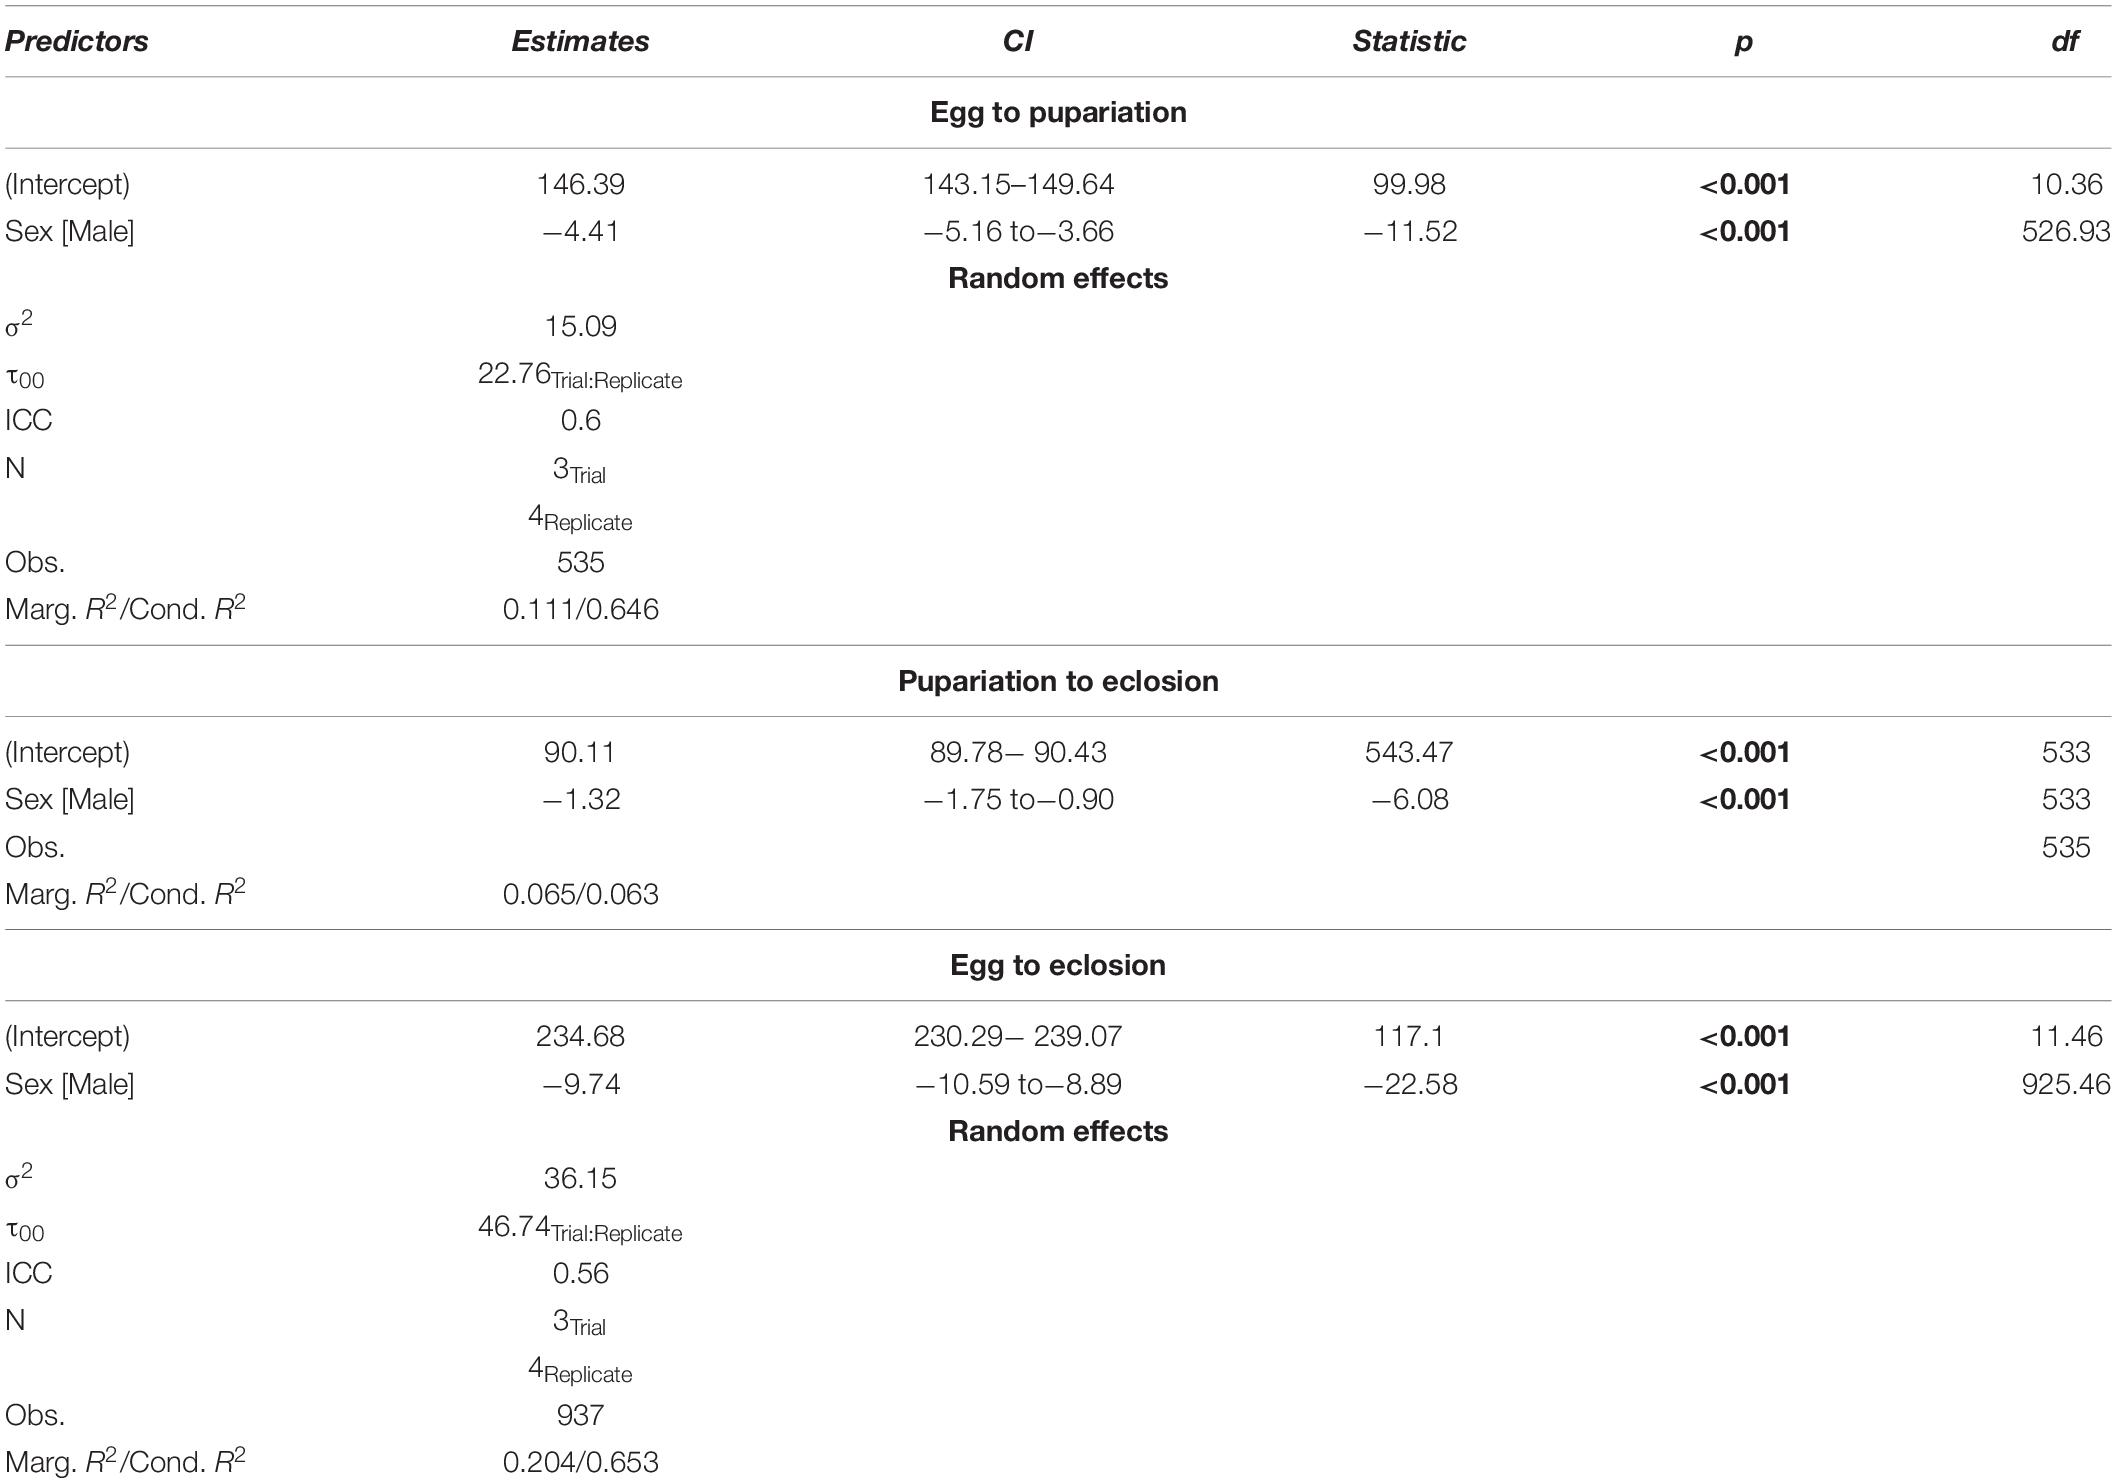
Task: Select the statistic value 543.47
Action: coord(1409,752)
